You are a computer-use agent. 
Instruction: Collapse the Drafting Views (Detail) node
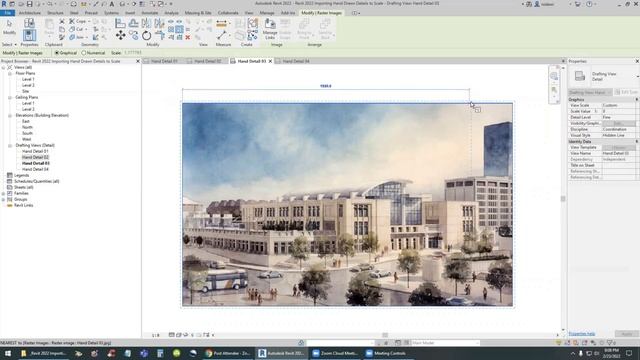pyautogui.click(x=10, y=145)
